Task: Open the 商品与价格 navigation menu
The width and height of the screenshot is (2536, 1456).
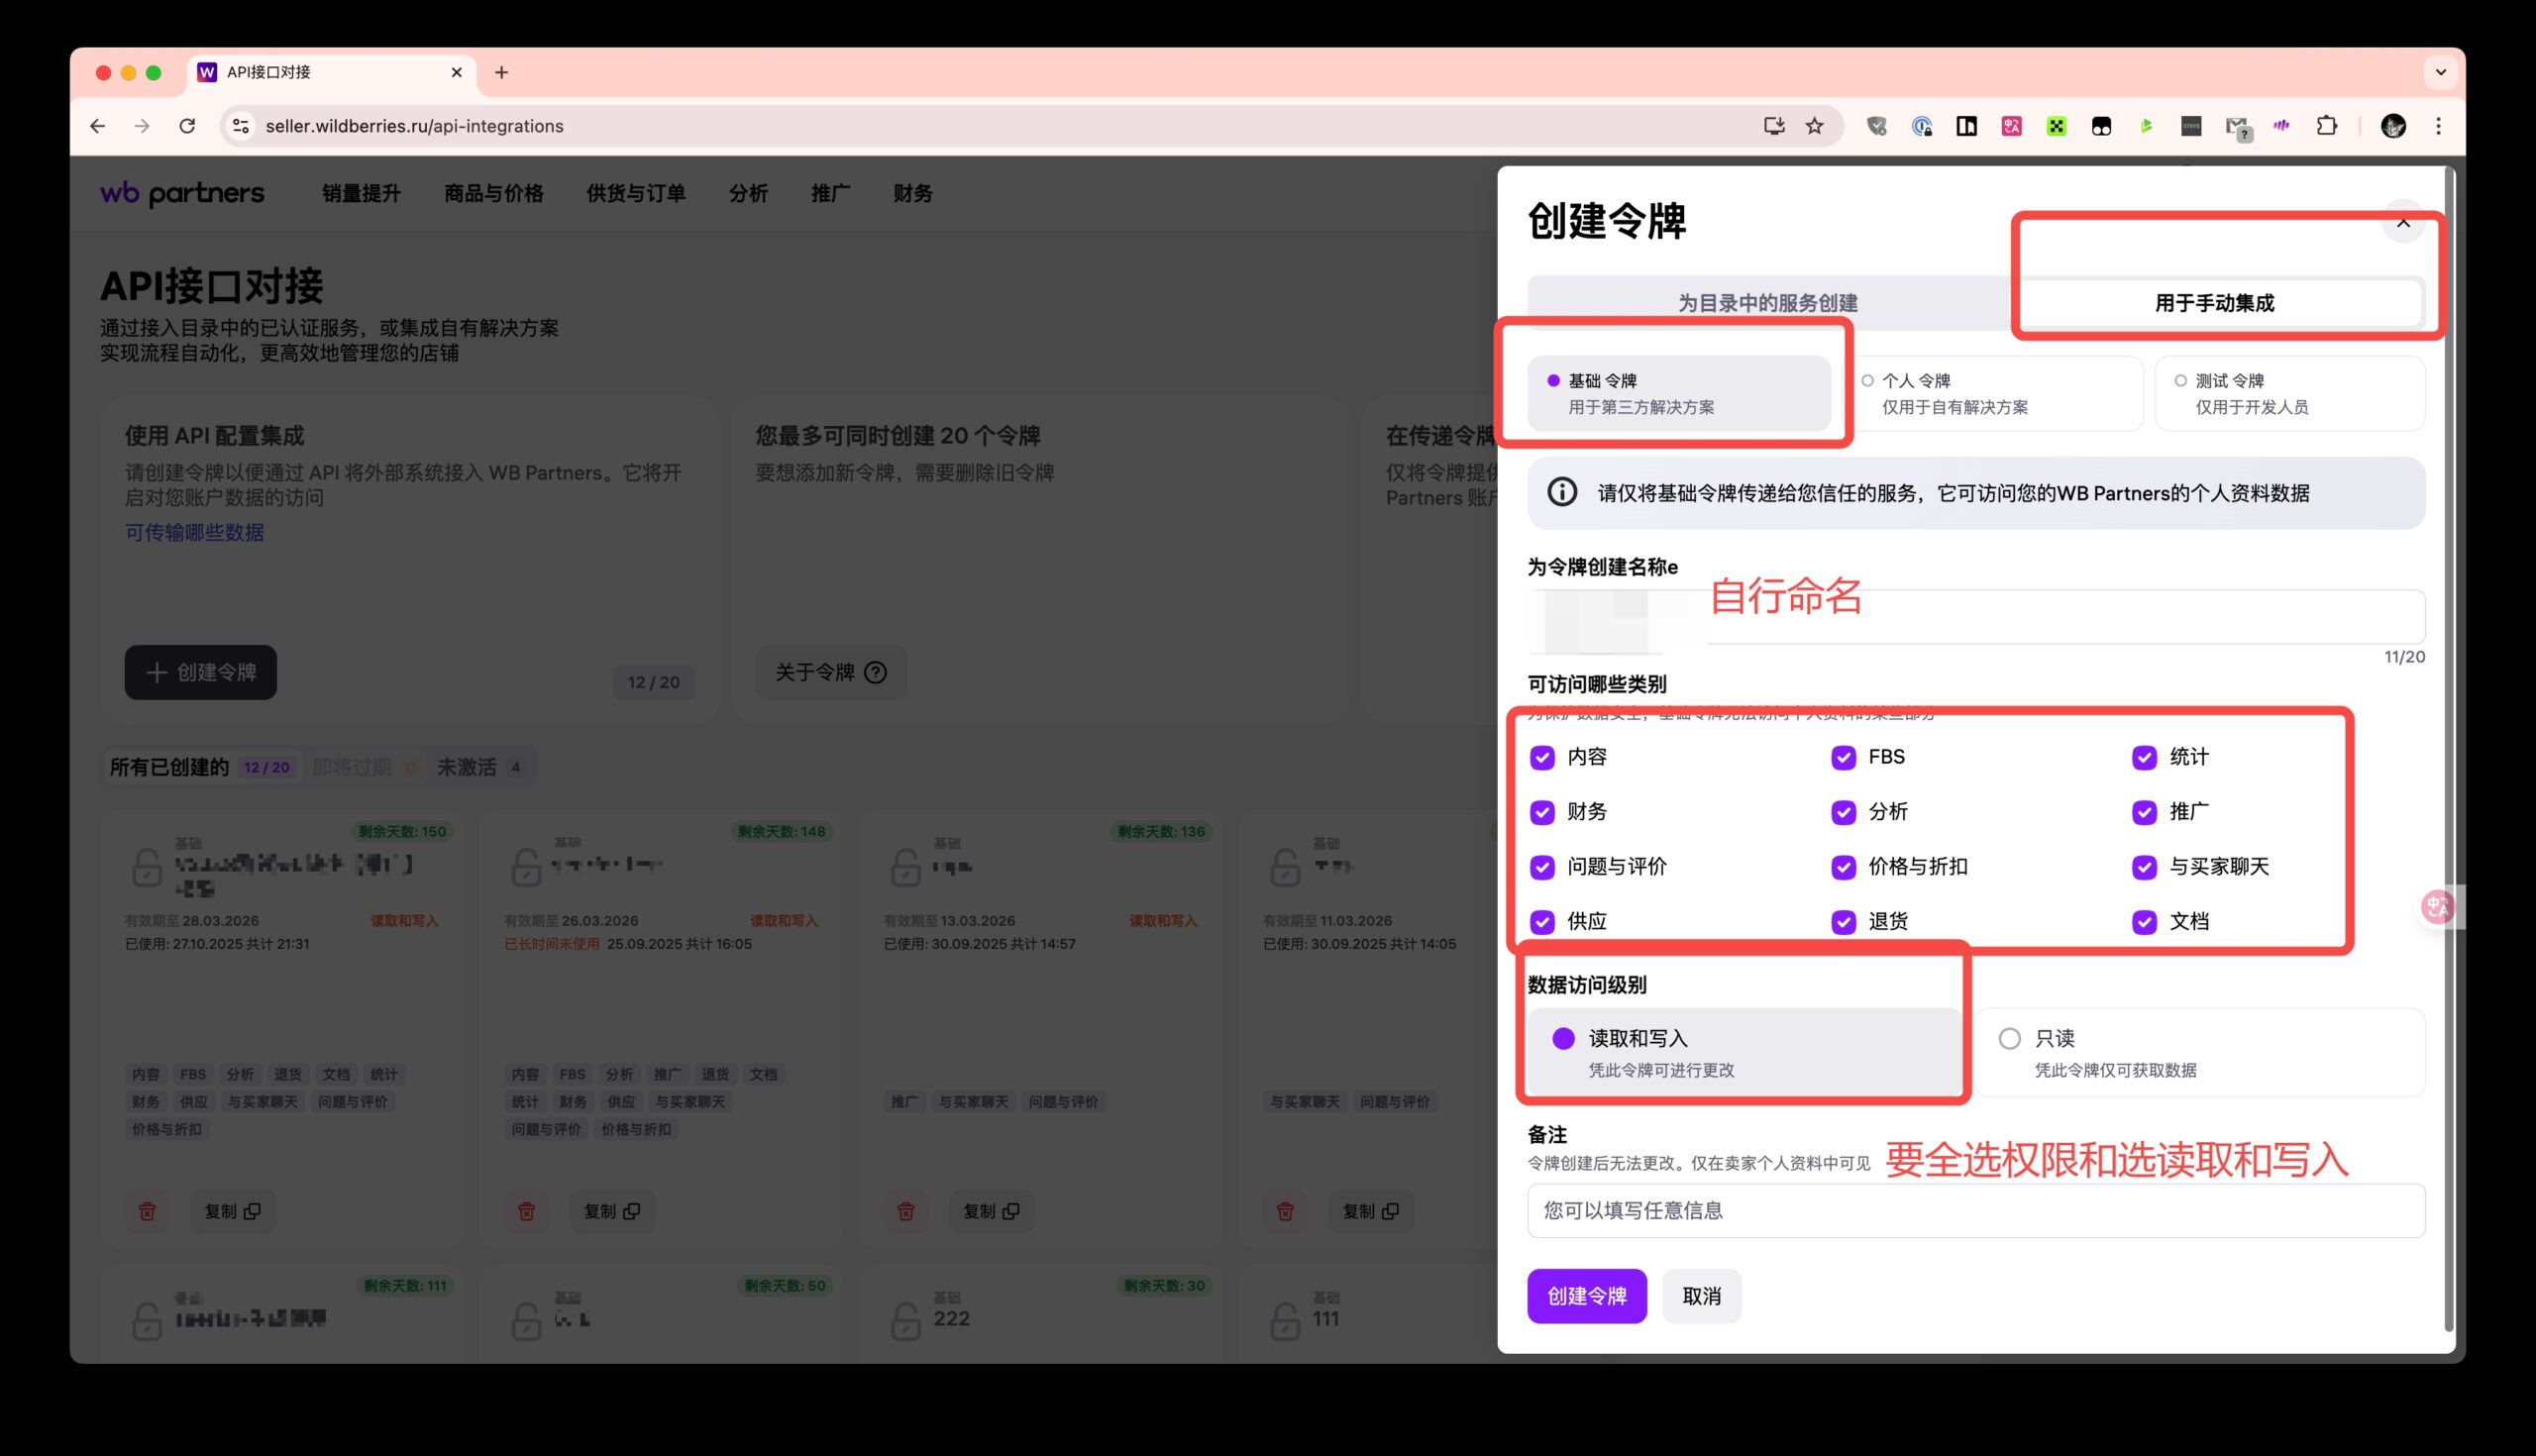Action: coord(493,193)
